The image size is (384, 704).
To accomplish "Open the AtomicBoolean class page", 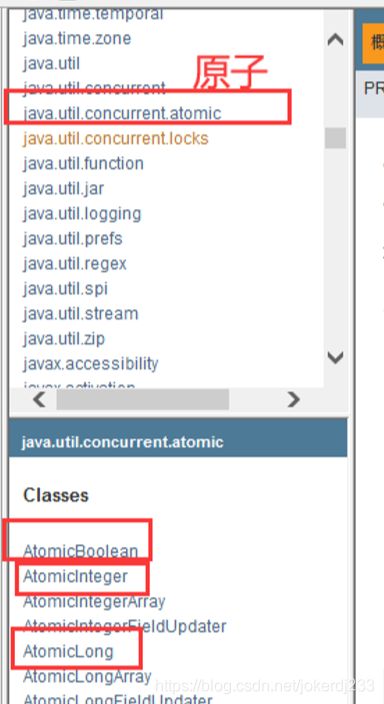I will pos(81,551).
